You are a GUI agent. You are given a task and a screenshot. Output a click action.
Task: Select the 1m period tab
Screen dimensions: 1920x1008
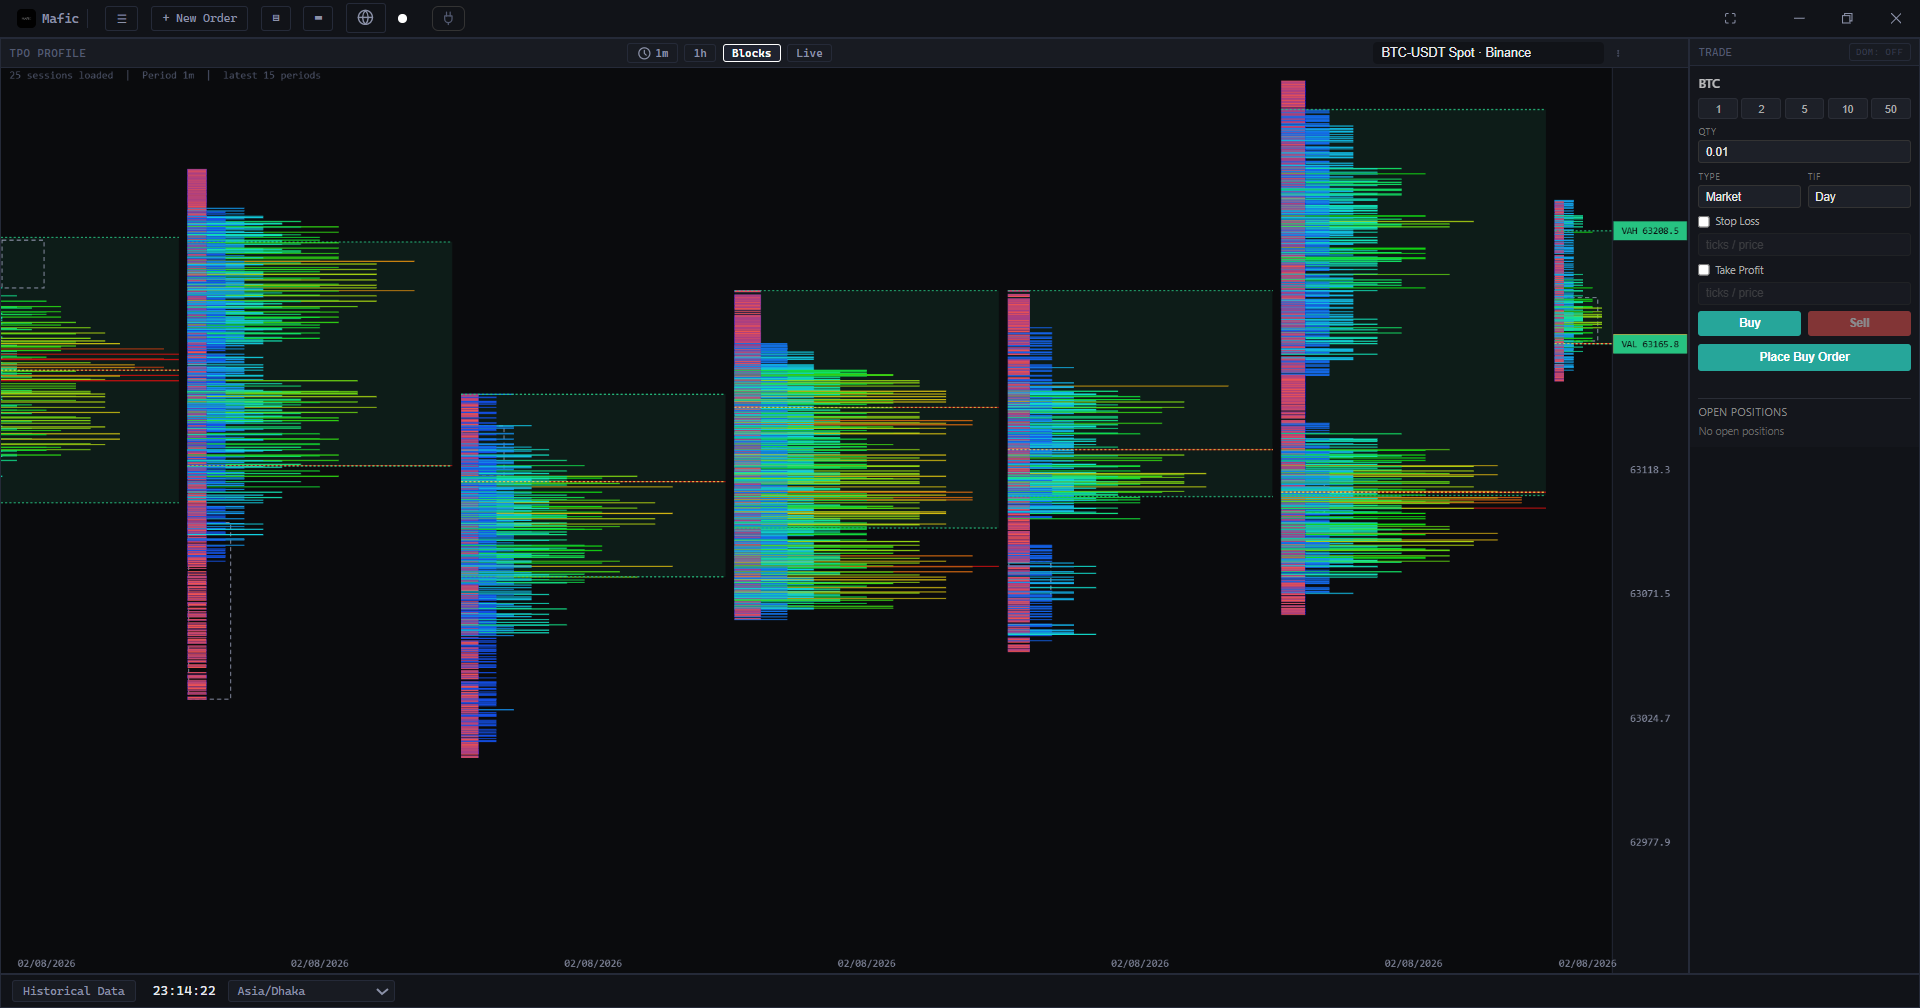pyautogui.click(x=653, y=53)
